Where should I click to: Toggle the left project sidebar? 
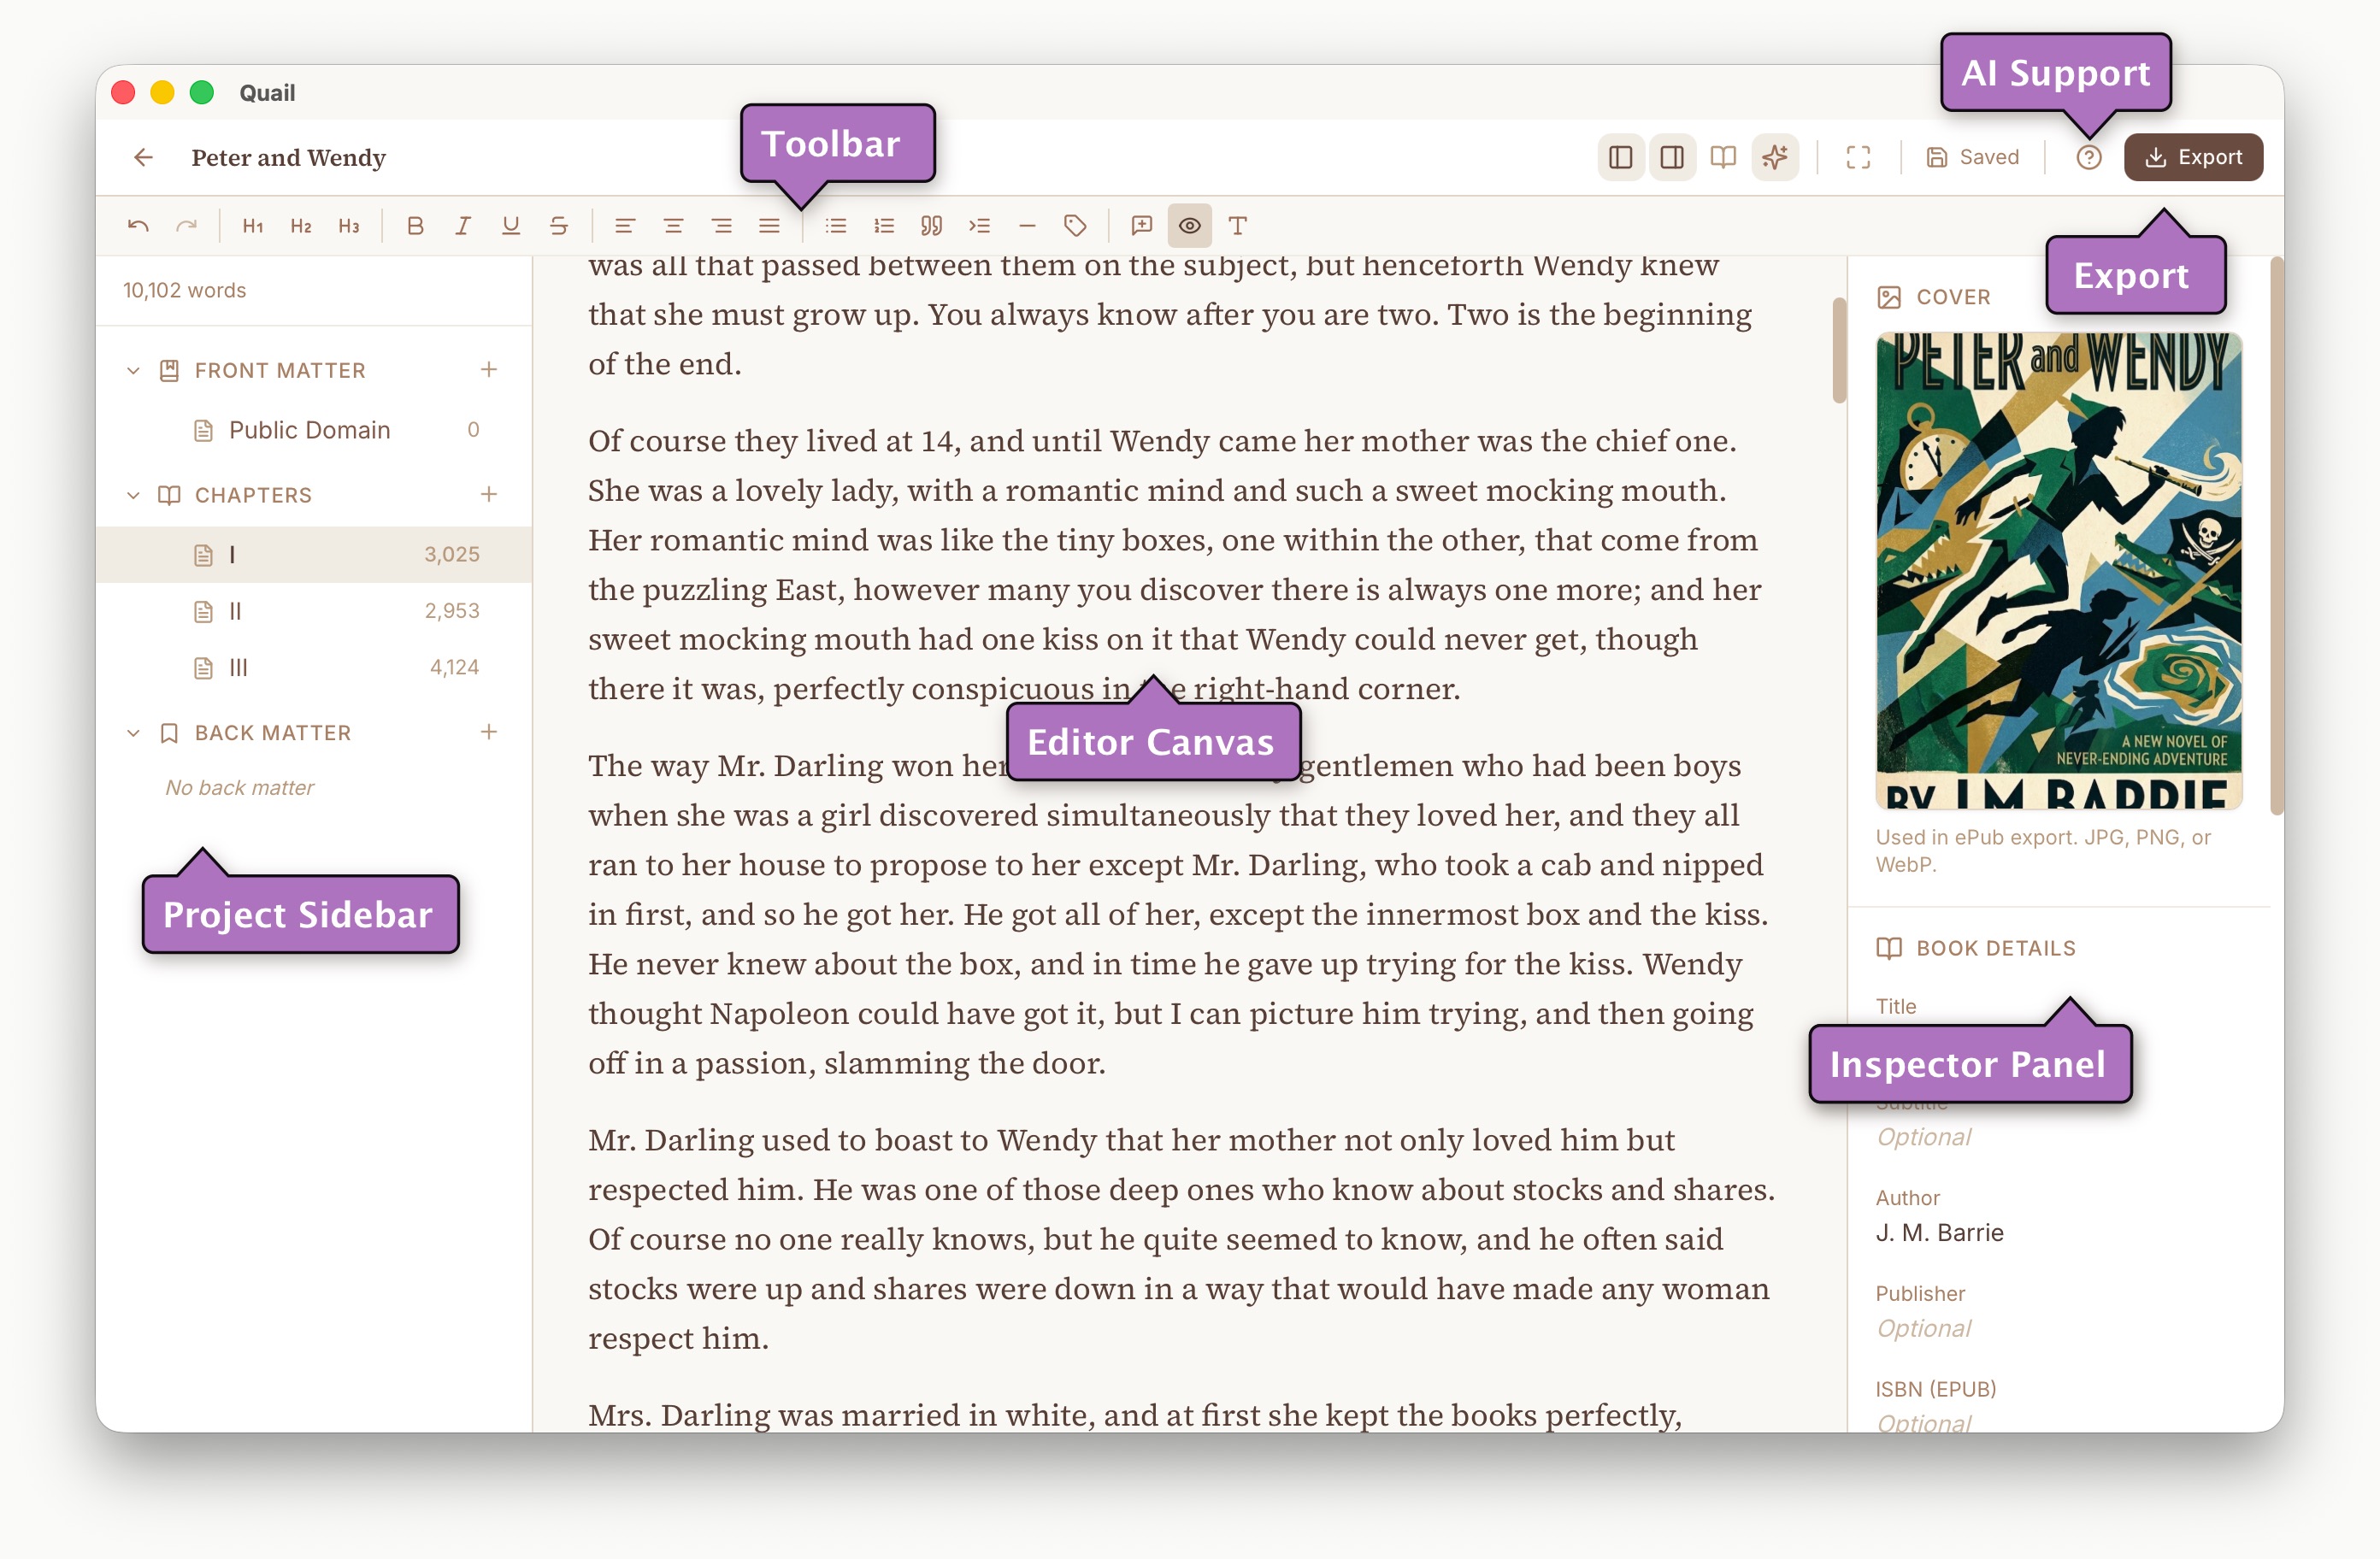point(1621,157)
